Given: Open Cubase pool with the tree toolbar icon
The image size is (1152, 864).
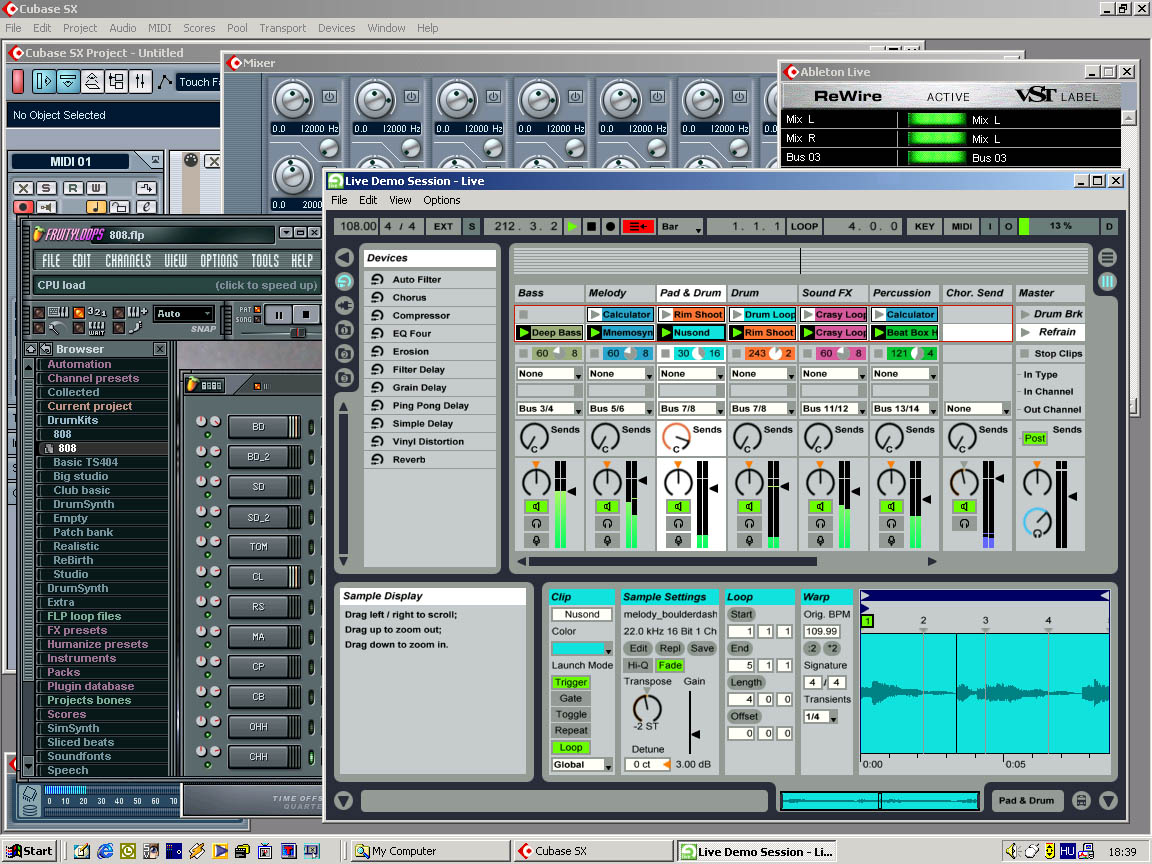Looking at the screenshot, I should [x=116, y=82].
